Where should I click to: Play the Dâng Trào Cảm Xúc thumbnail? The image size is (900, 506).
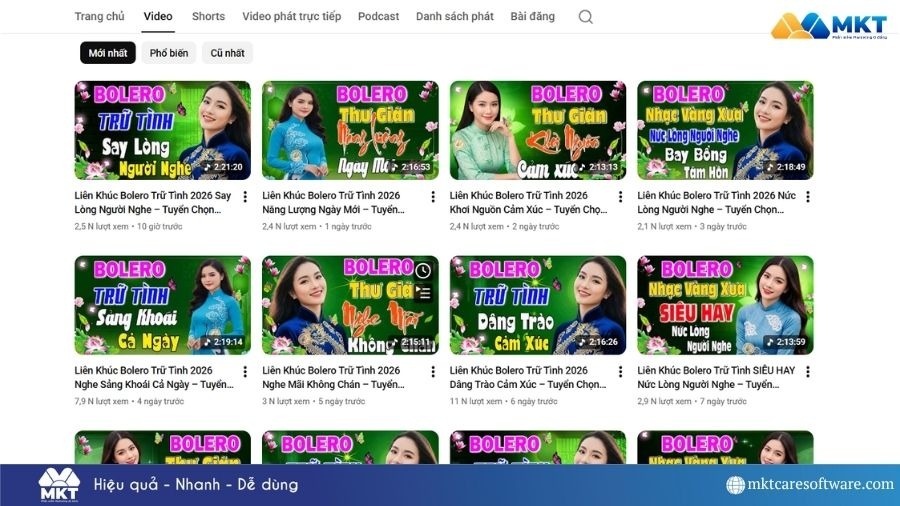tap(538, 305)
